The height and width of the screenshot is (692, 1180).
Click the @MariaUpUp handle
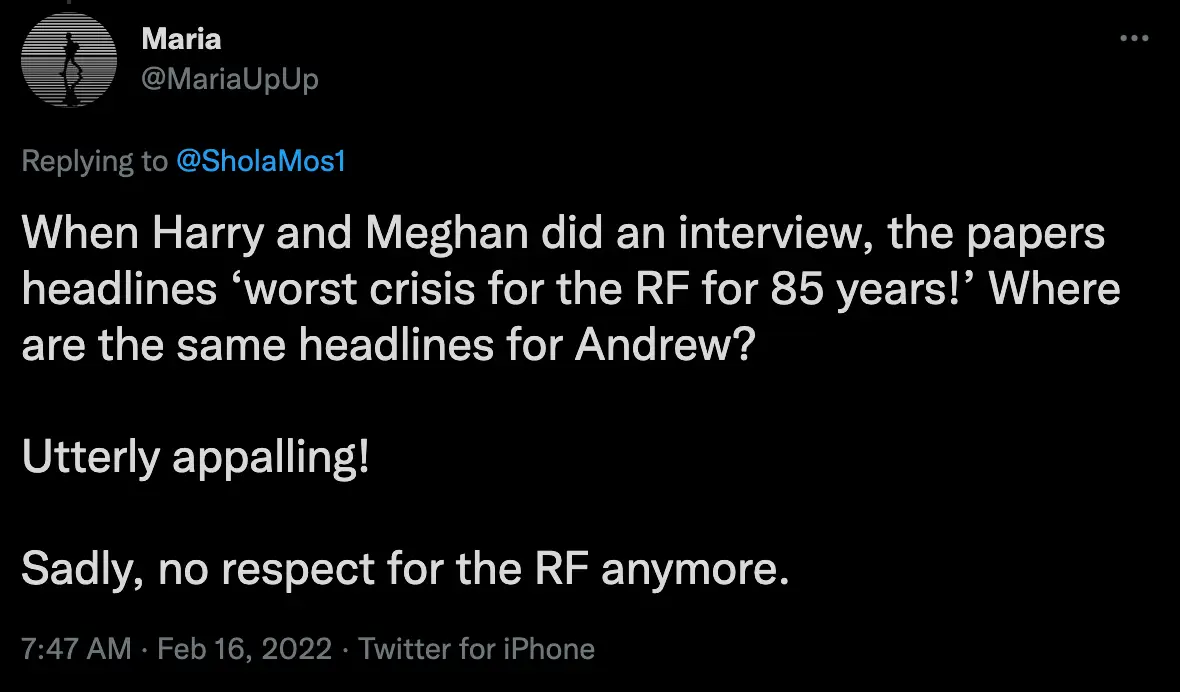pos(232,79)
